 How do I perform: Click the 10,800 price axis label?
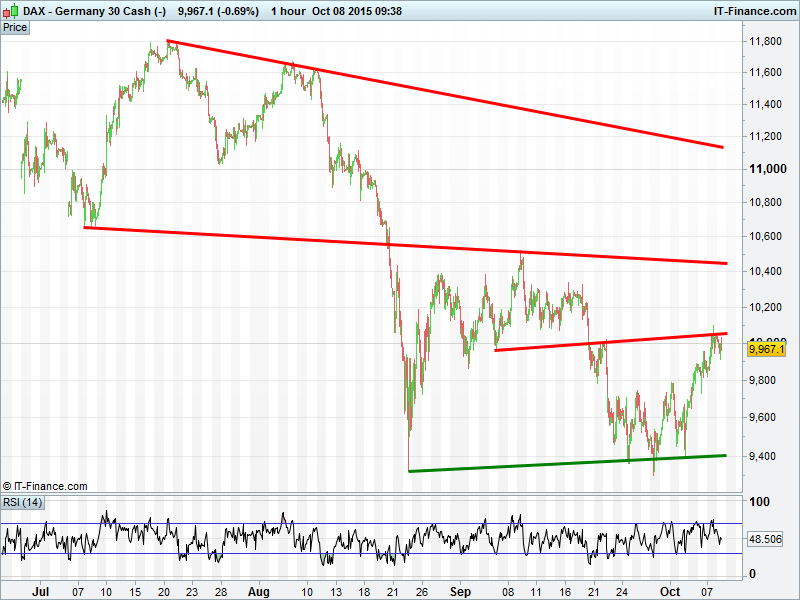coord(765,203)
